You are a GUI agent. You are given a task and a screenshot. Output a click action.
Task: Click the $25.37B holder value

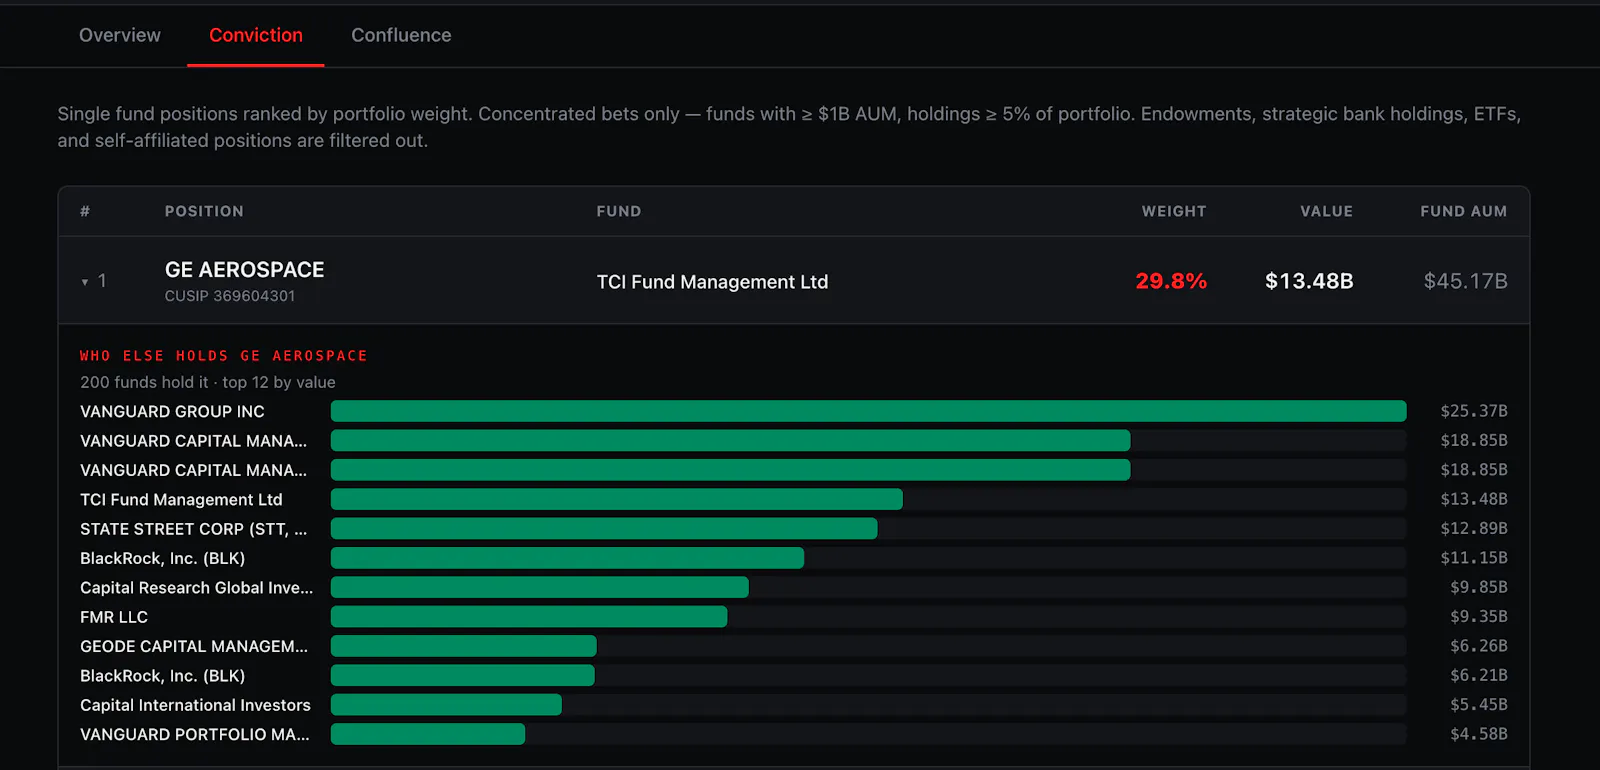1474,411
